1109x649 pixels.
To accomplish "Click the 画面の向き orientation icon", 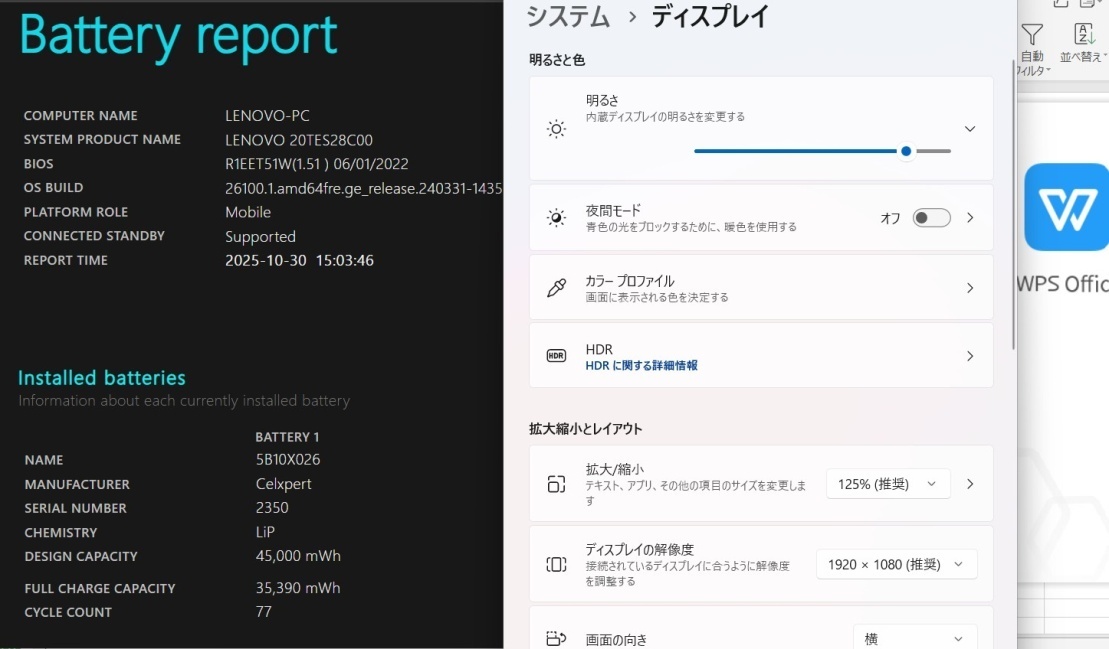I will point(557,637).
